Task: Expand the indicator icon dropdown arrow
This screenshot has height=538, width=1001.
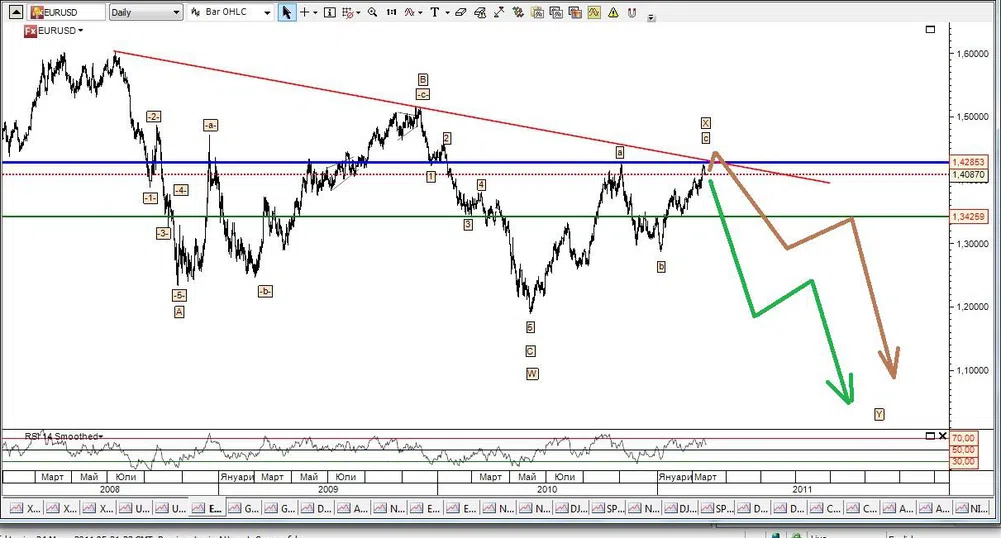Action: click(420, 13)
